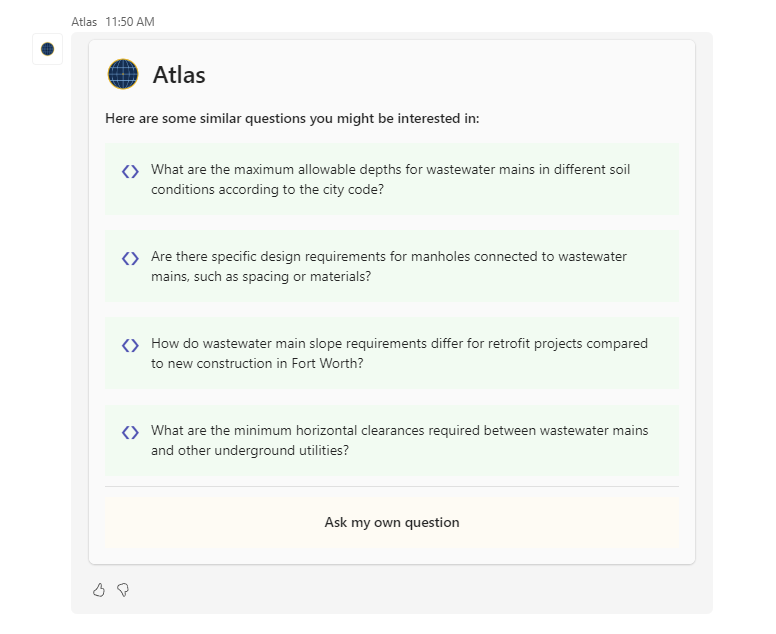This screenshot has width=776, height=634.
Task: Select the minimum horizontal clearances question
Action: (x=391, y=440)
